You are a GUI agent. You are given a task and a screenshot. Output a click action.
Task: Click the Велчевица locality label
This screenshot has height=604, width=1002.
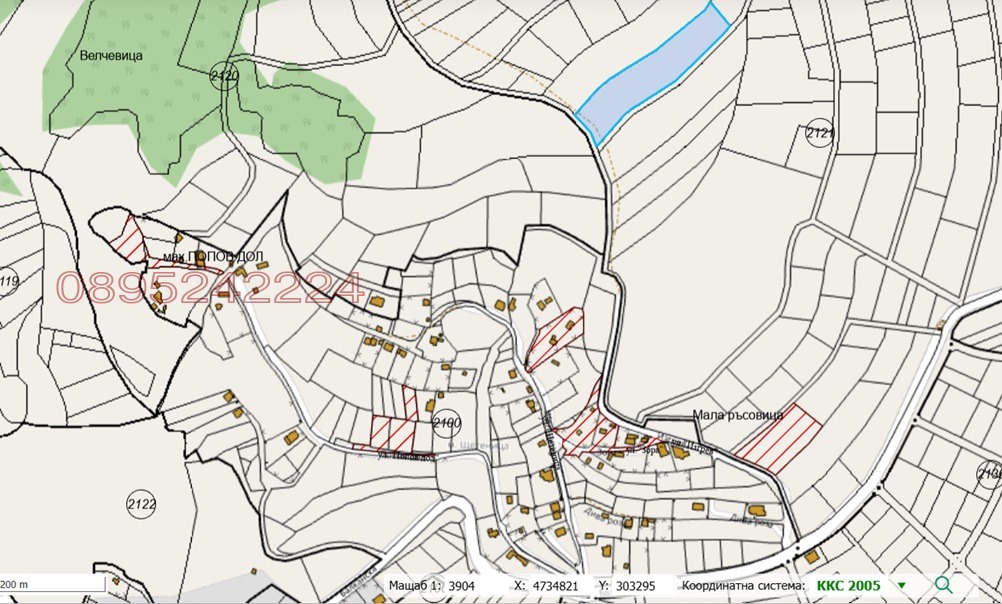[x=111, y=56]
